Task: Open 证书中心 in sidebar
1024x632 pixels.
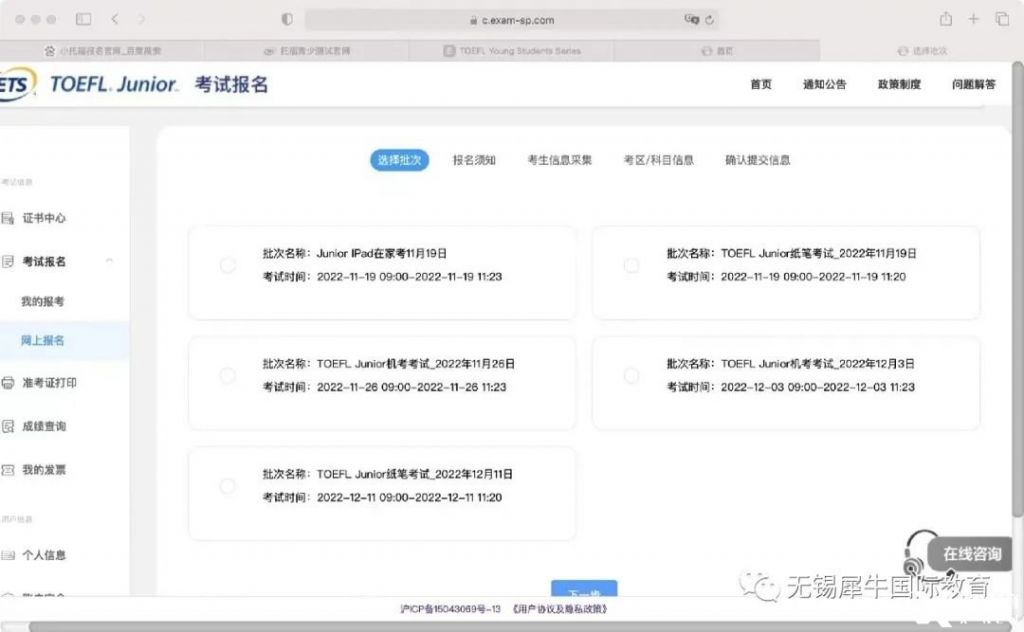Action: [x=44, y=218]
